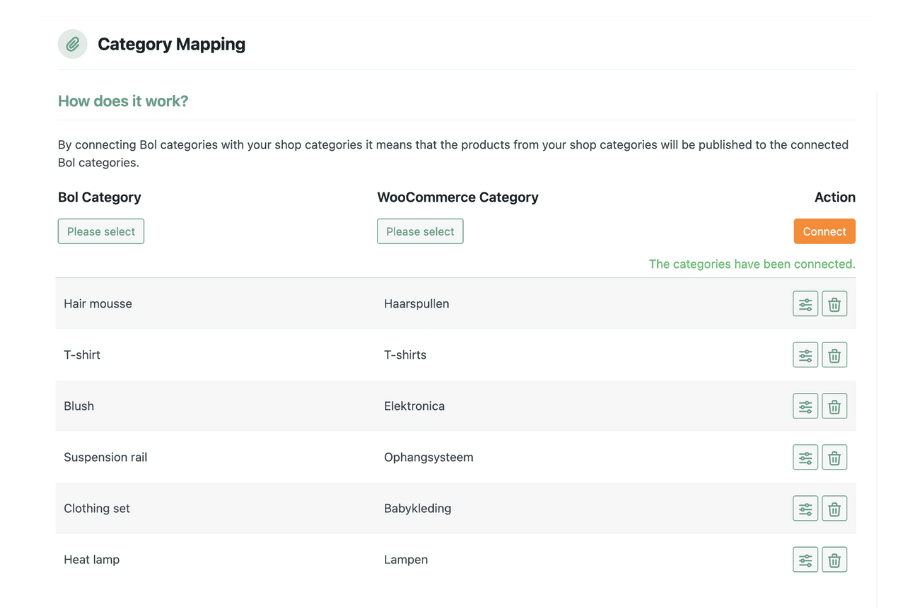The width and height of the screenshot is (912, 608).
Task: Open settings for Clothing set mapping
Action: point(805,508)
